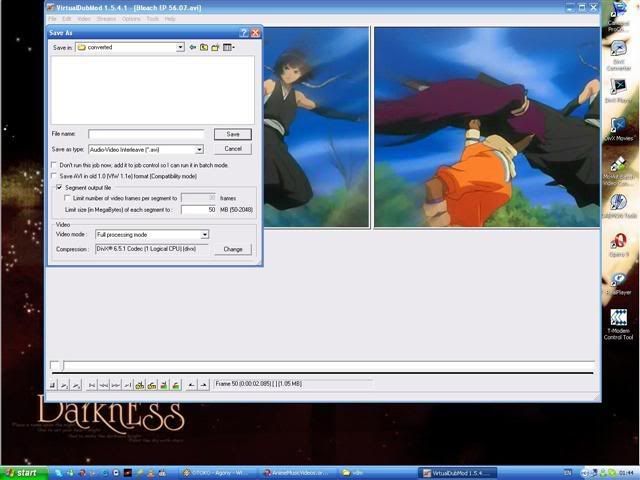This screenshot has width=640, height=480.
Task: Check Save AVI in old 1.0 format
Action: click(x=54, y=176)
